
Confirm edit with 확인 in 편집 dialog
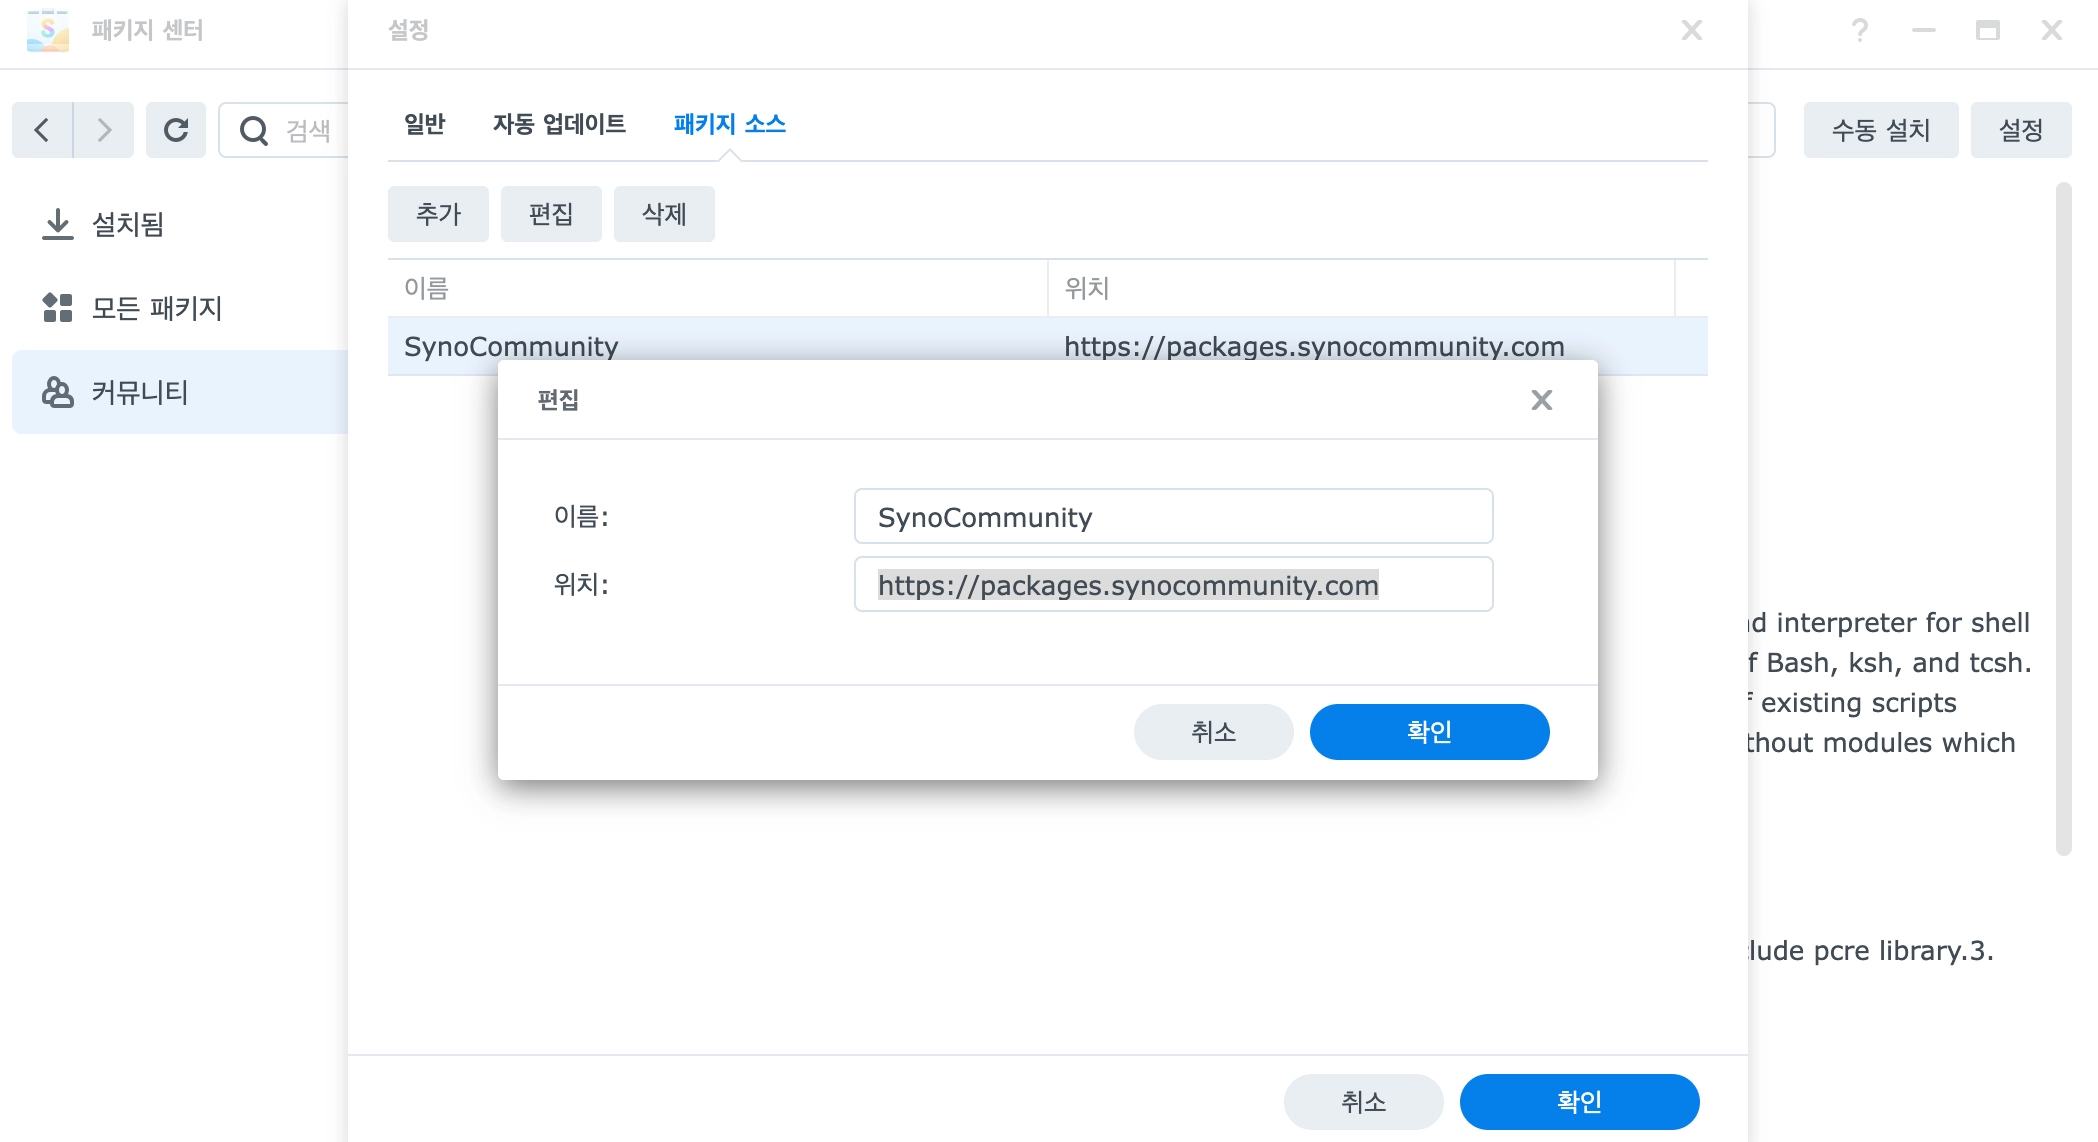tap(1430, 732)
